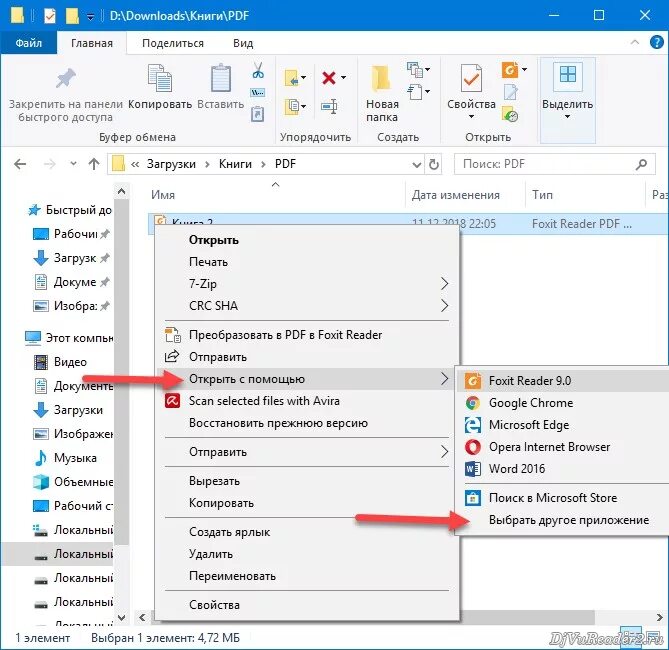Open the Open dropdown next to Foxit icon
669x650 pixels.
point(524,69)
